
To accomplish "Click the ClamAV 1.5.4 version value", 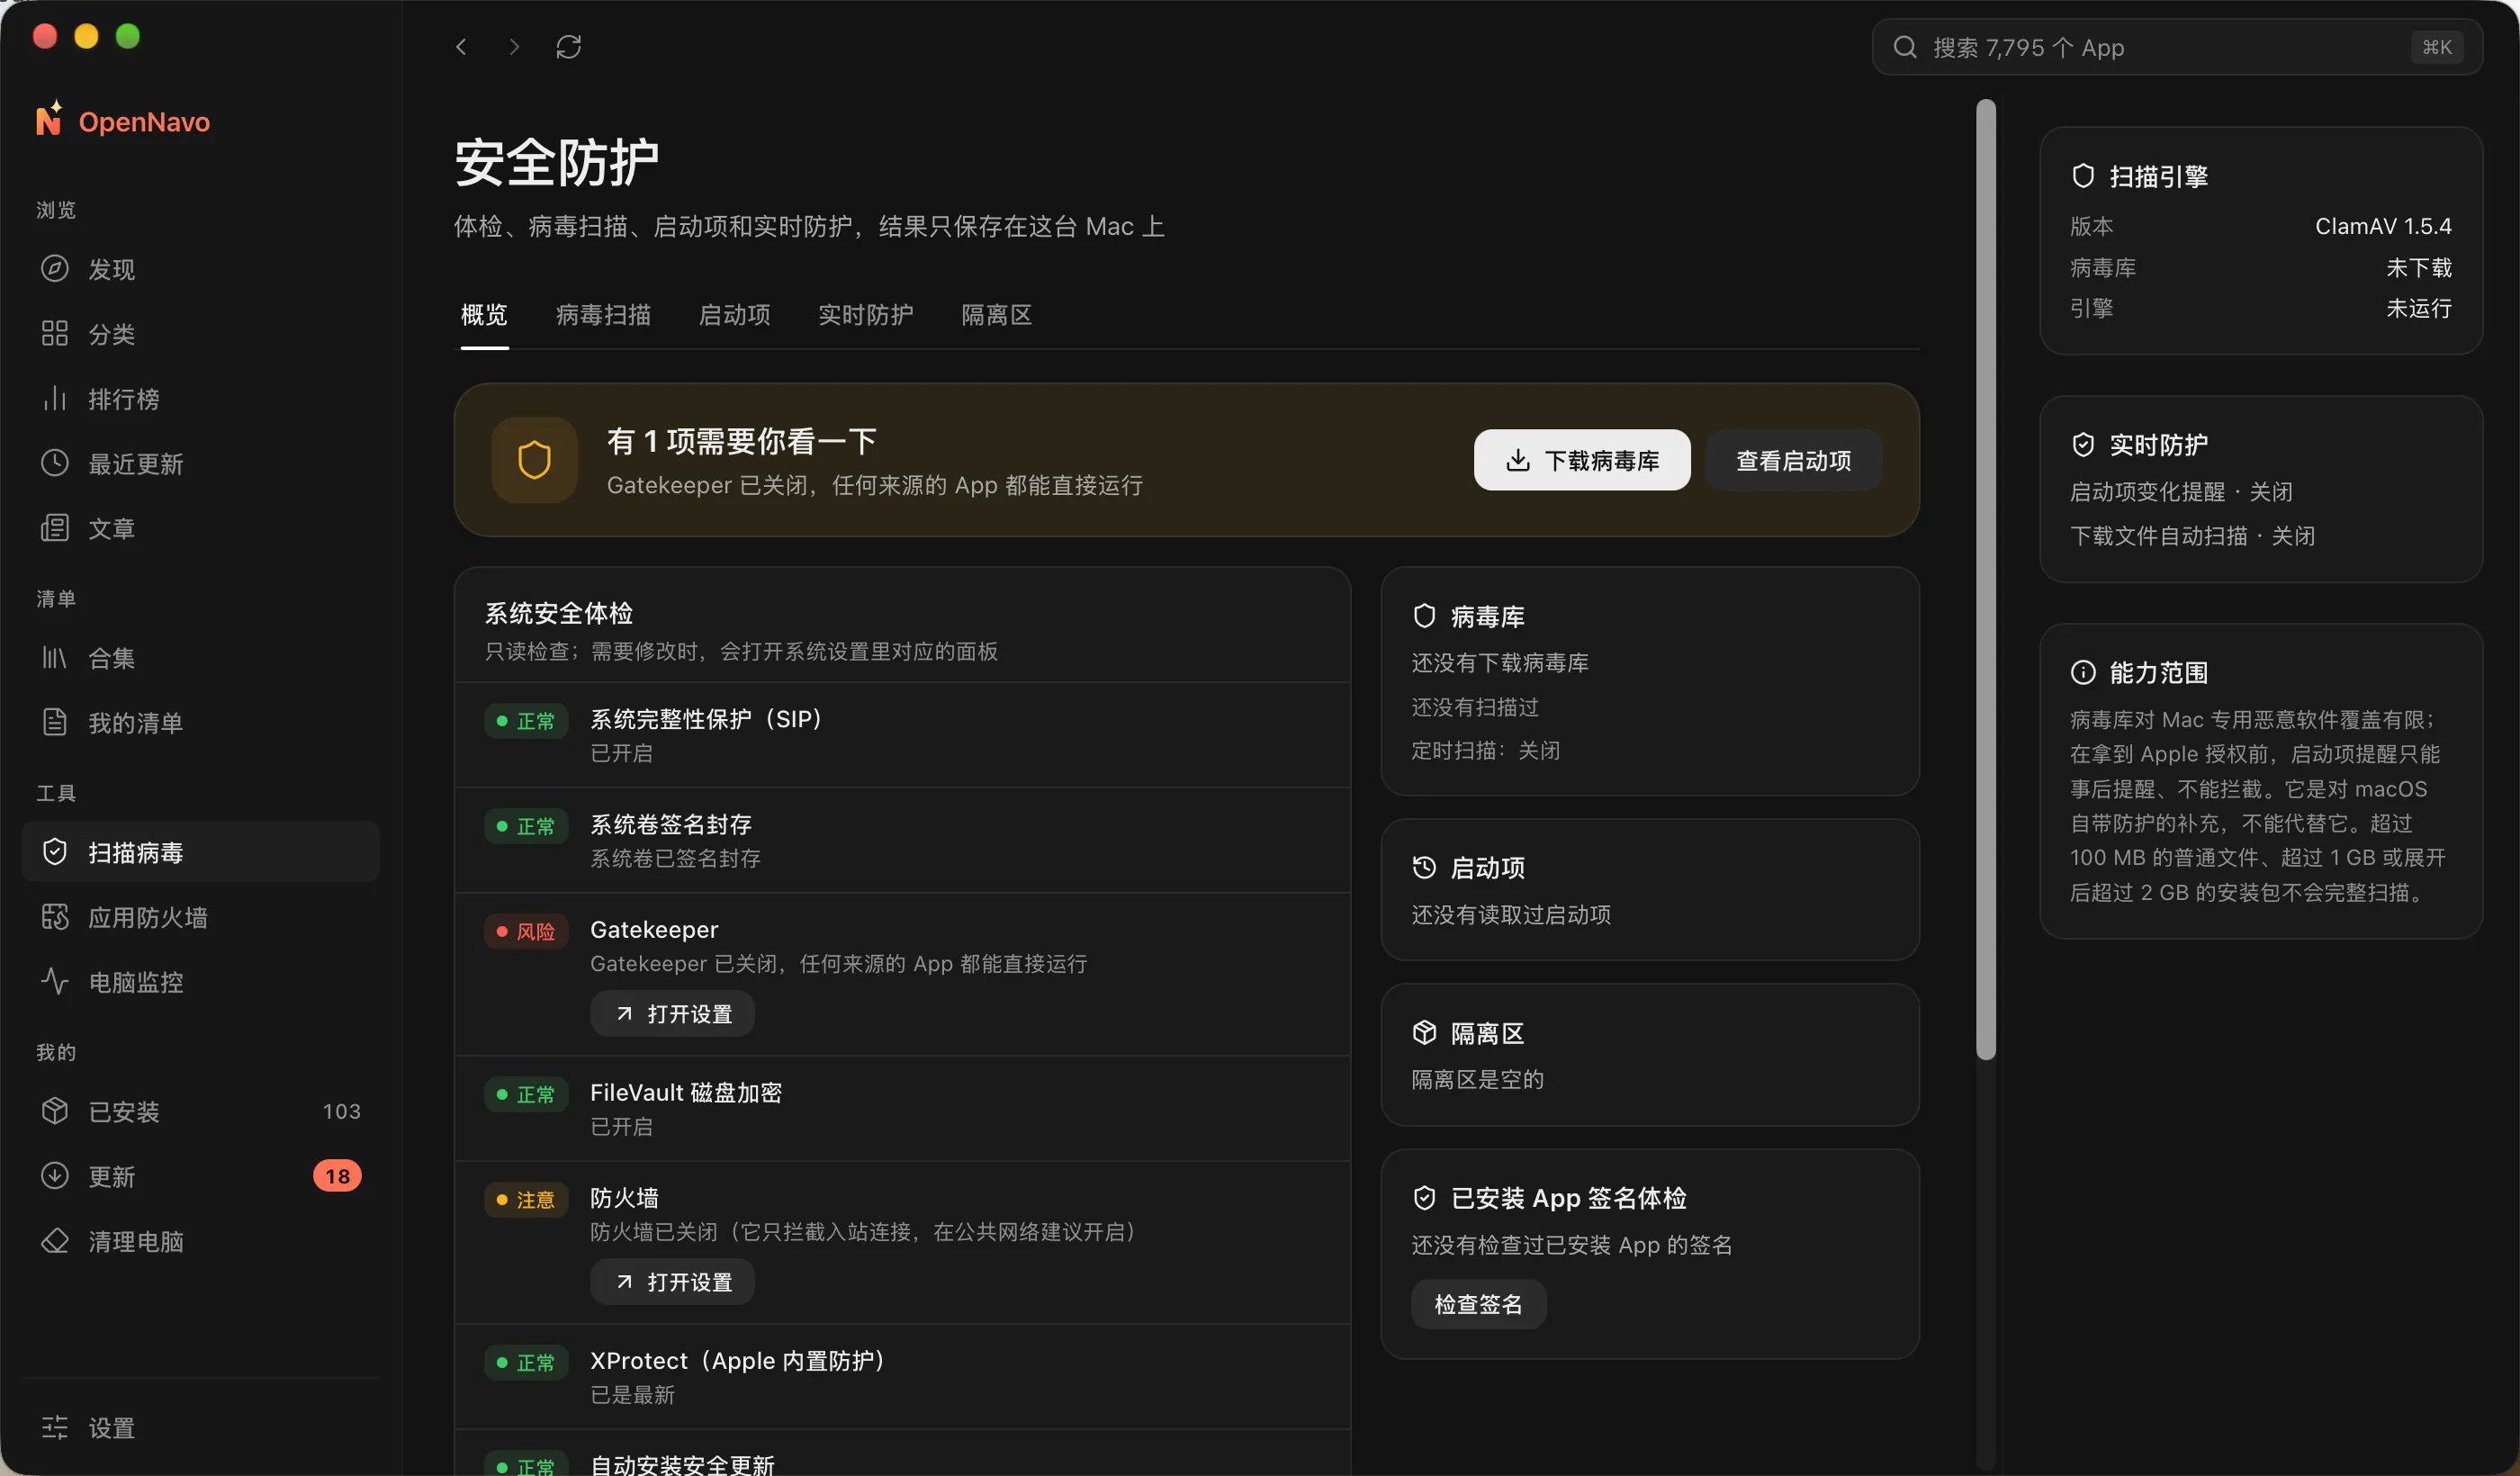I will (x=2383, y=226).
